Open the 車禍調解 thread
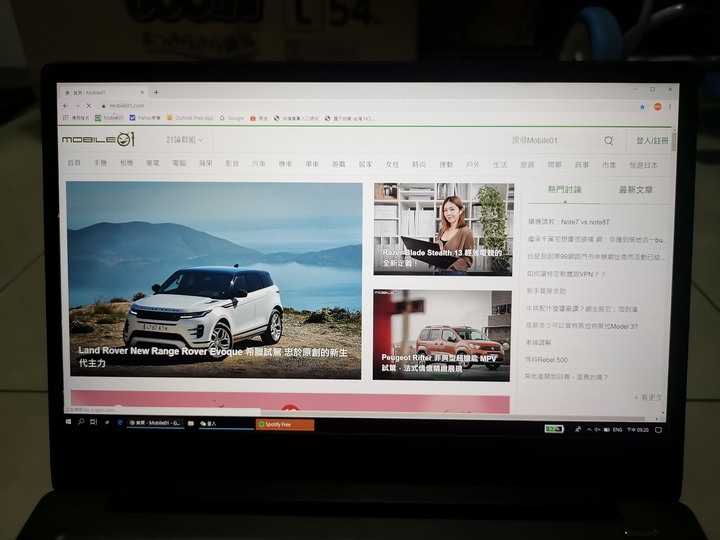Screen dimensions: 720x540 [x=538, y=343]
